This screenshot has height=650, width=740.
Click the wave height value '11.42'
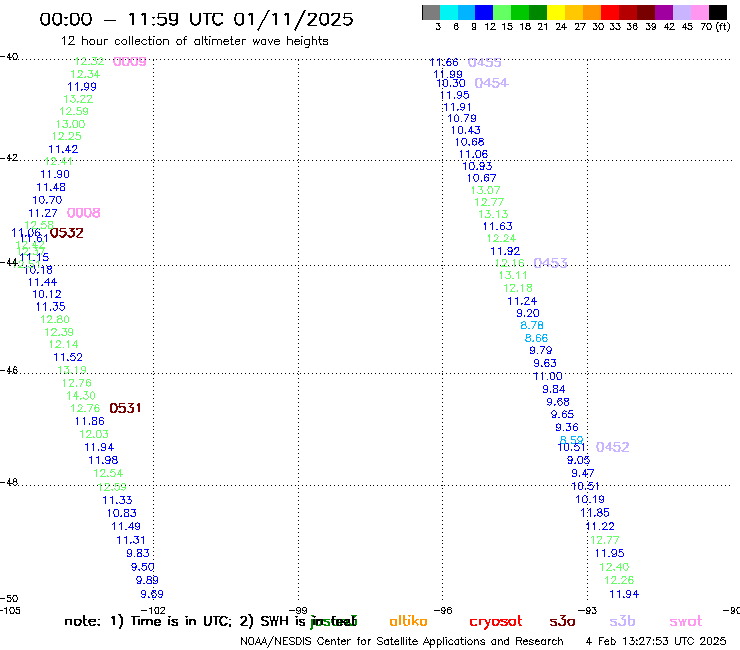[x=63, y=149]
